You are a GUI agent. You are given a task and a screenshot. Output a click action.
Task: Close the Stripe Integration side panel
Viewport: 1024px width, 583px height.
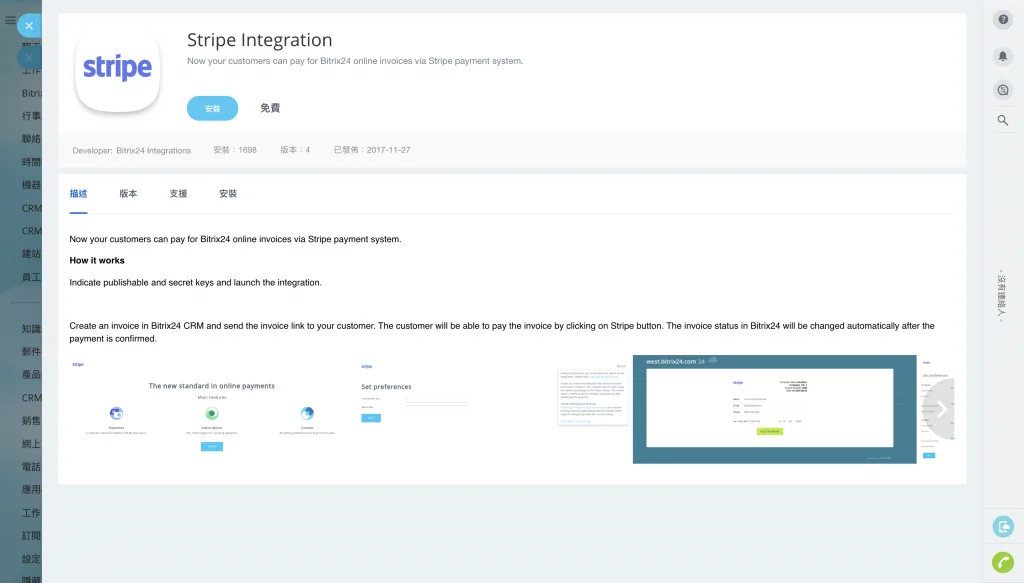coord(29,25)
